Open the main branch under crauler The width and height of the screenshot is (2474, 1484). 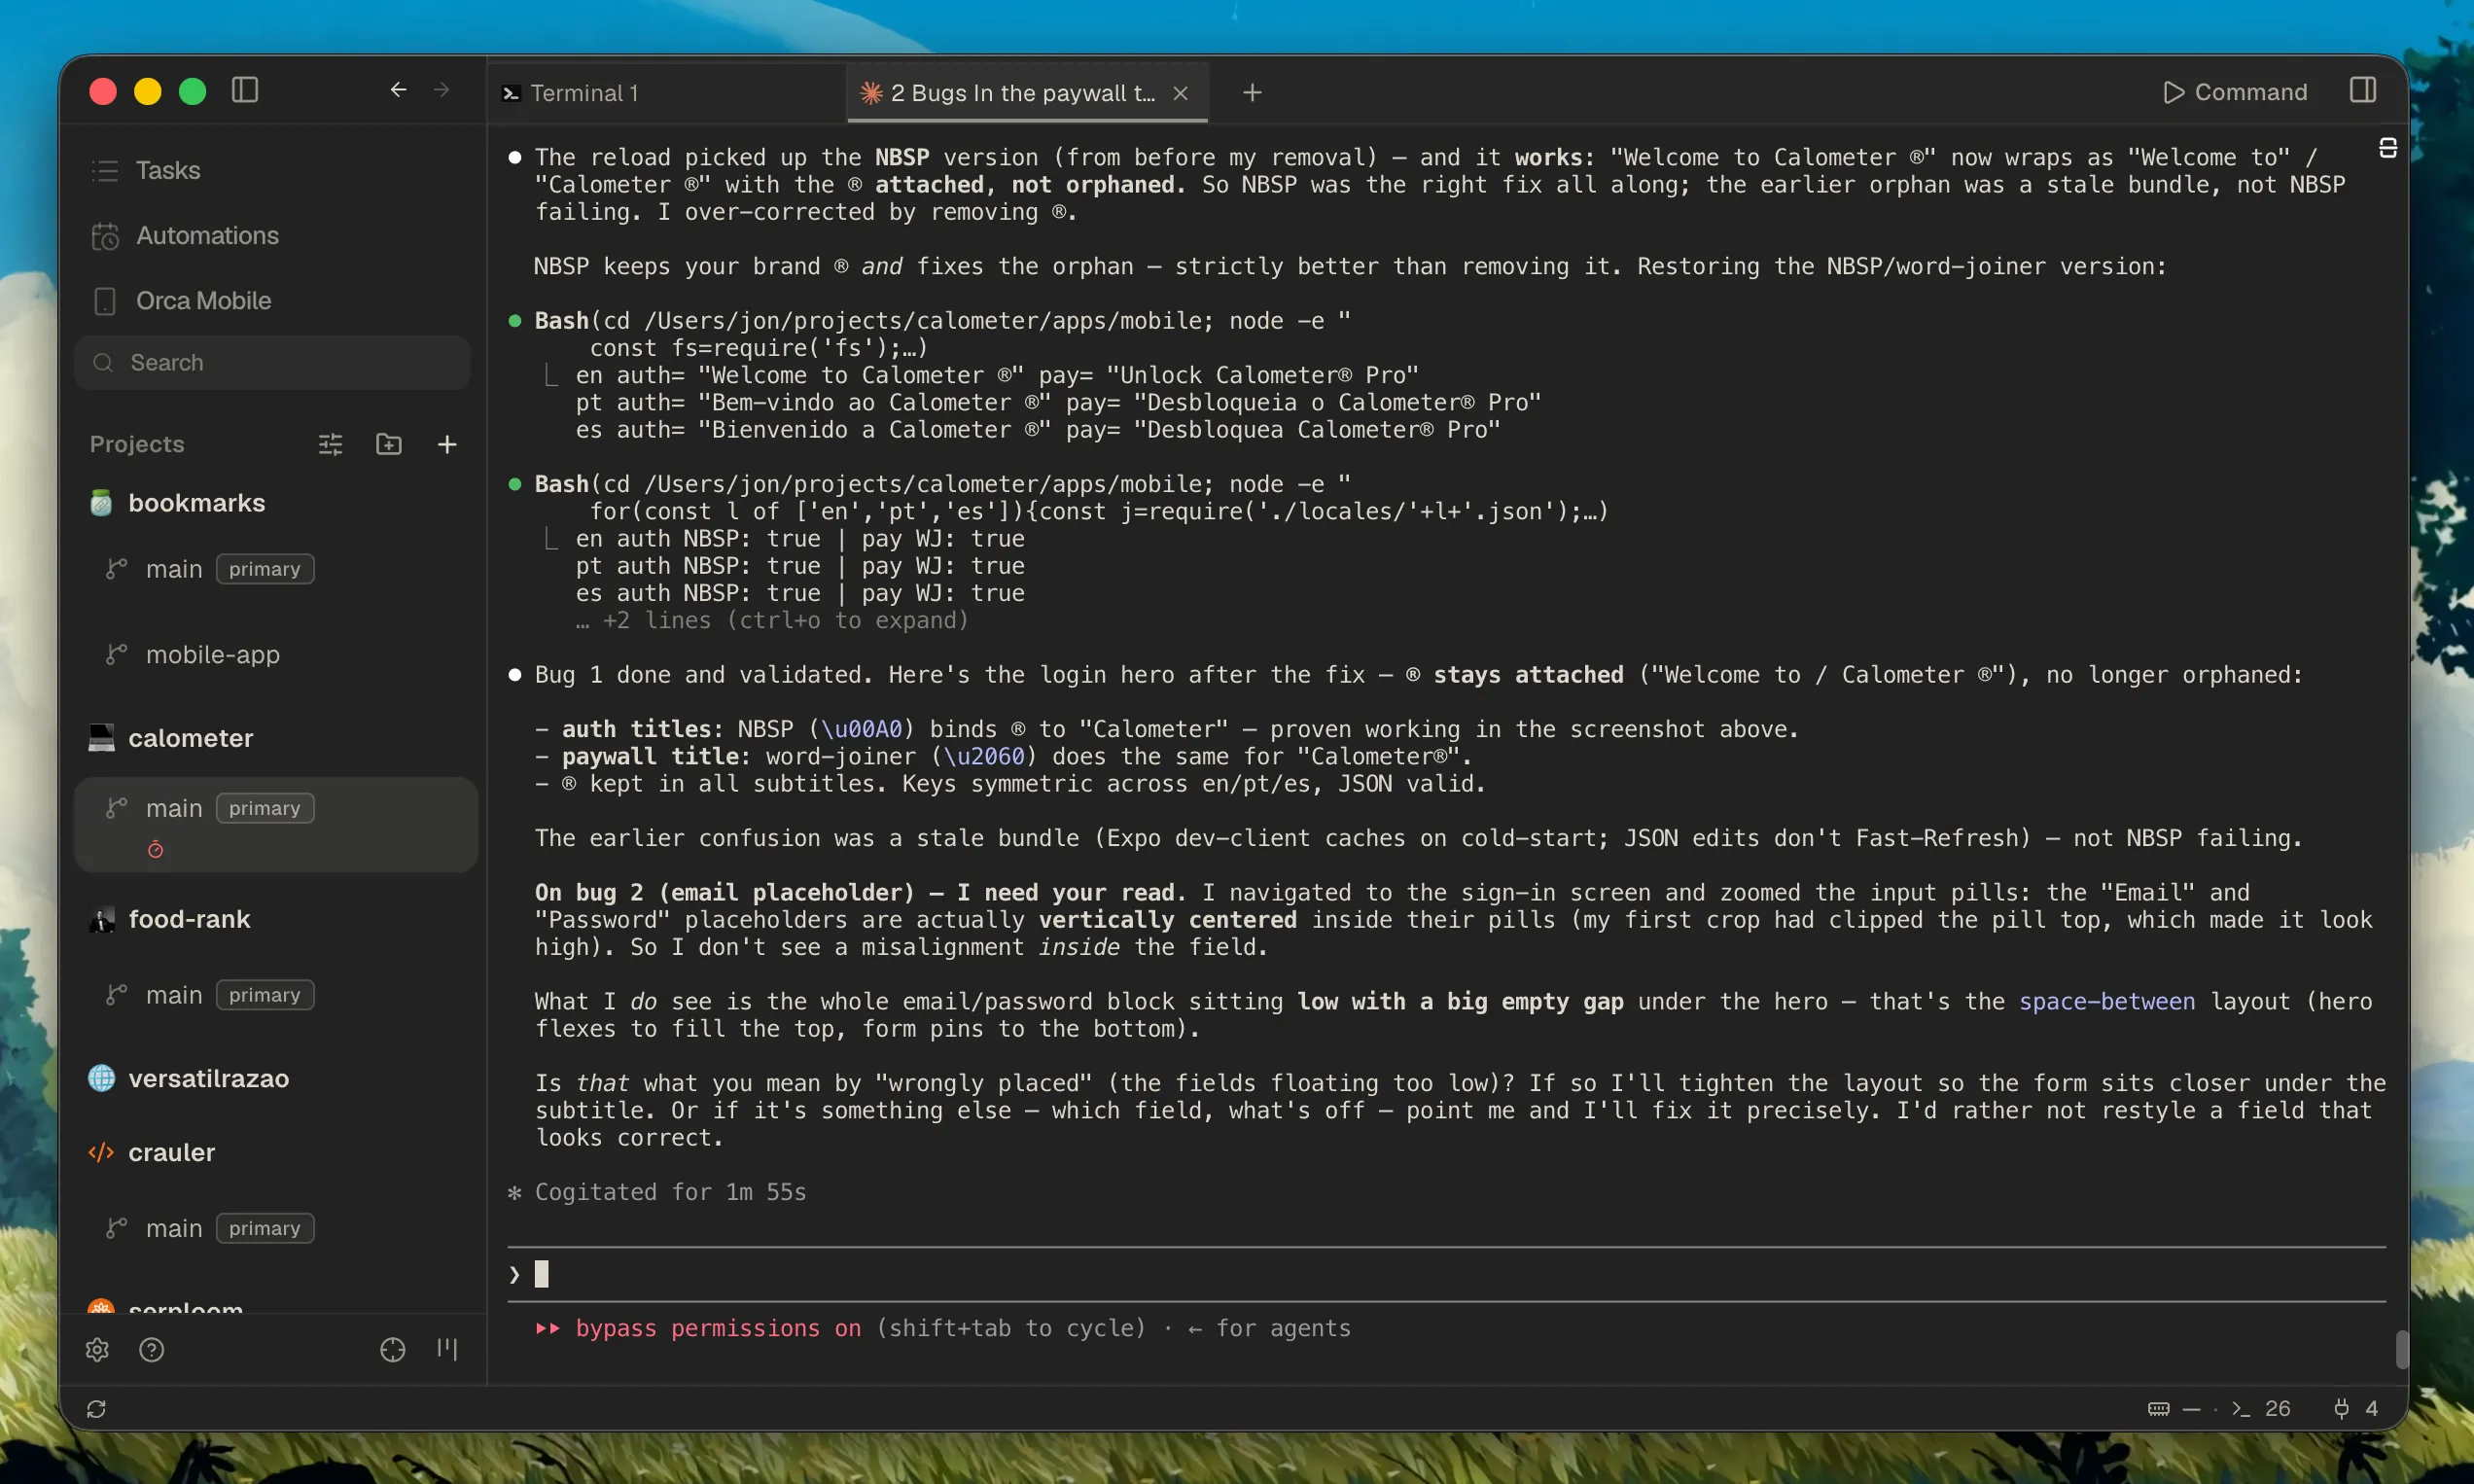click(174, 1228)
